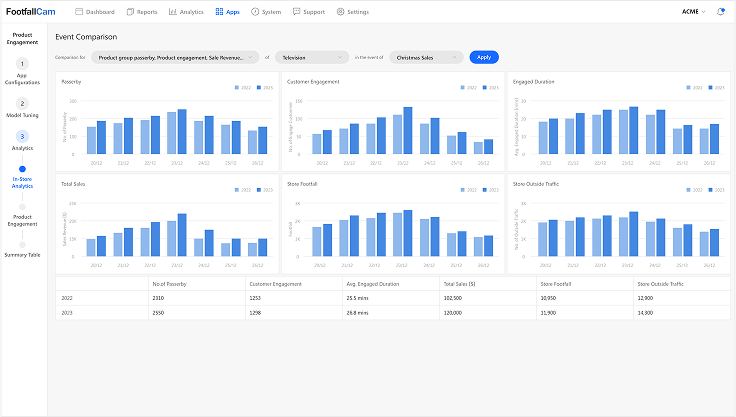Click the 10,950 store footfall value

548,298
